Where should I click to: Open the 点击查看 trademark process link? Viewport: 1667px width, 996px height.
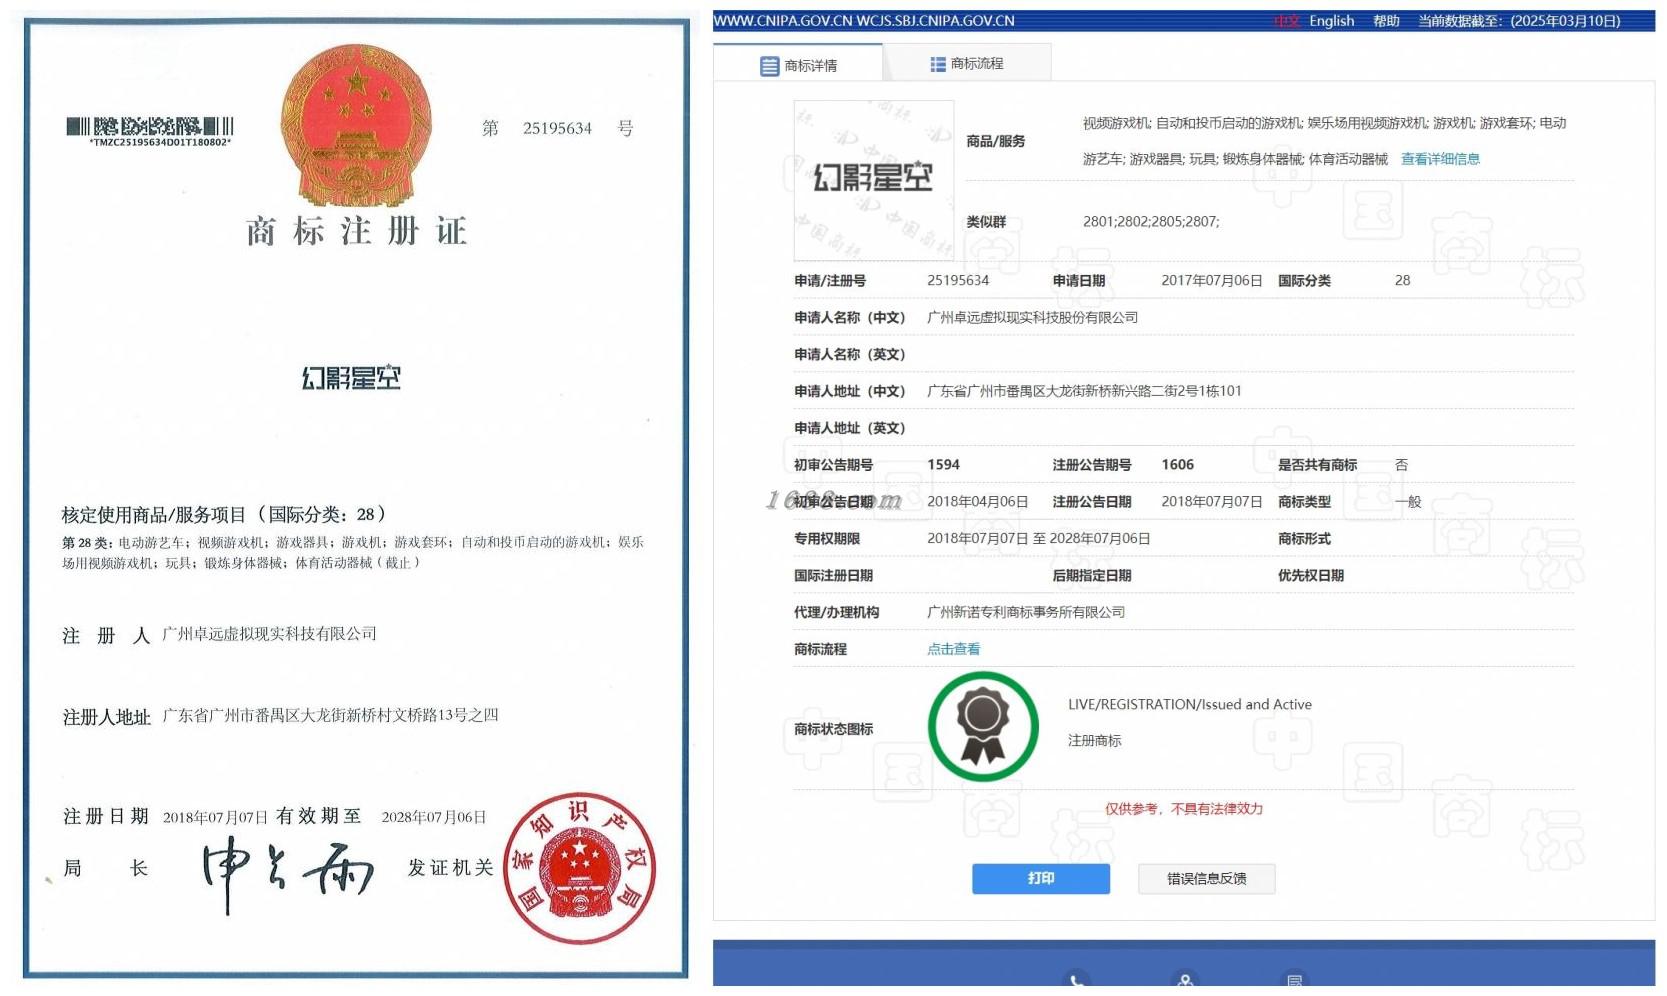pyautogui.click(x=953, y=649)
